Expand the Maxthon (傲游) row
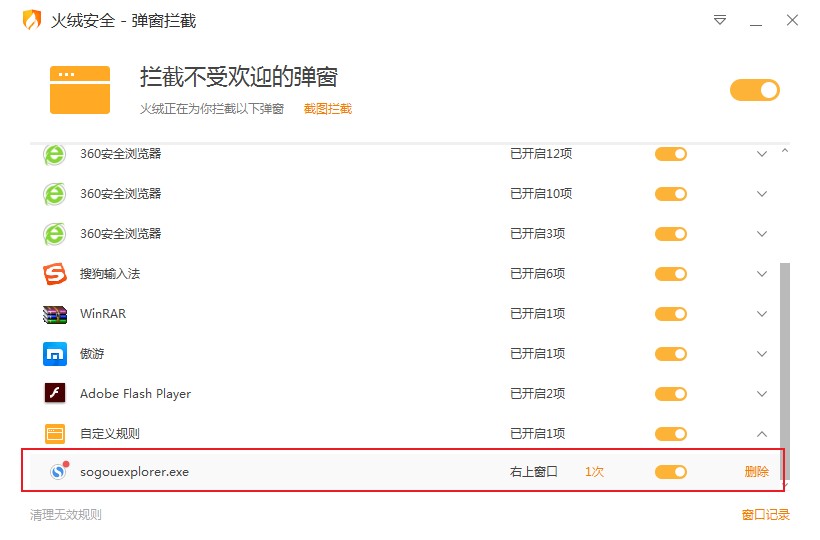This screenshot has height=540, width=820. point(762,354)
